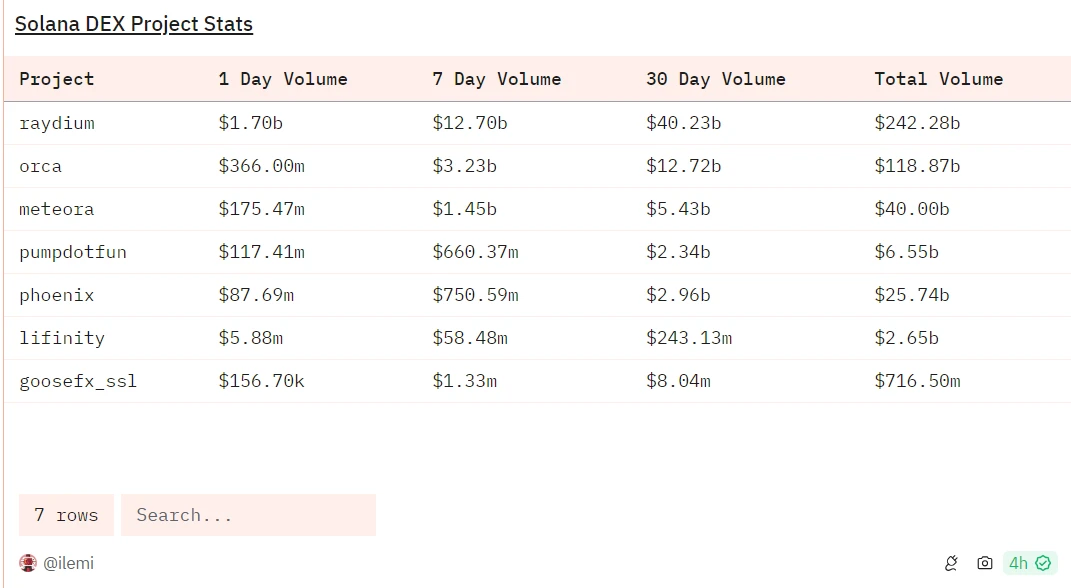
Task: Select the pumpdotfun project cell
Action: pos(73,252)
